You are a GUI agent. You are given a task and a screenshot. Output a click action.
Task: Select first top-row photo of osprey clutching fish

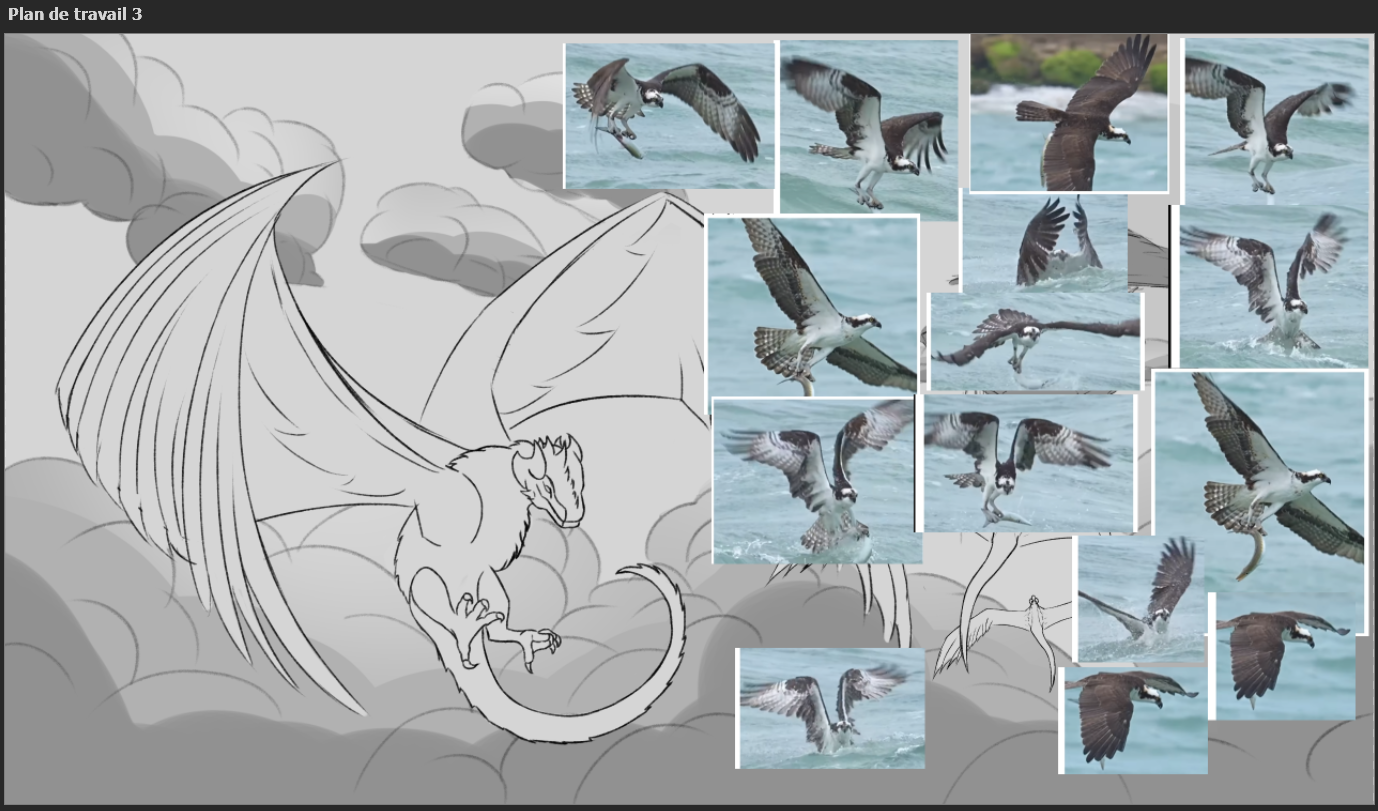pos(669,115)
